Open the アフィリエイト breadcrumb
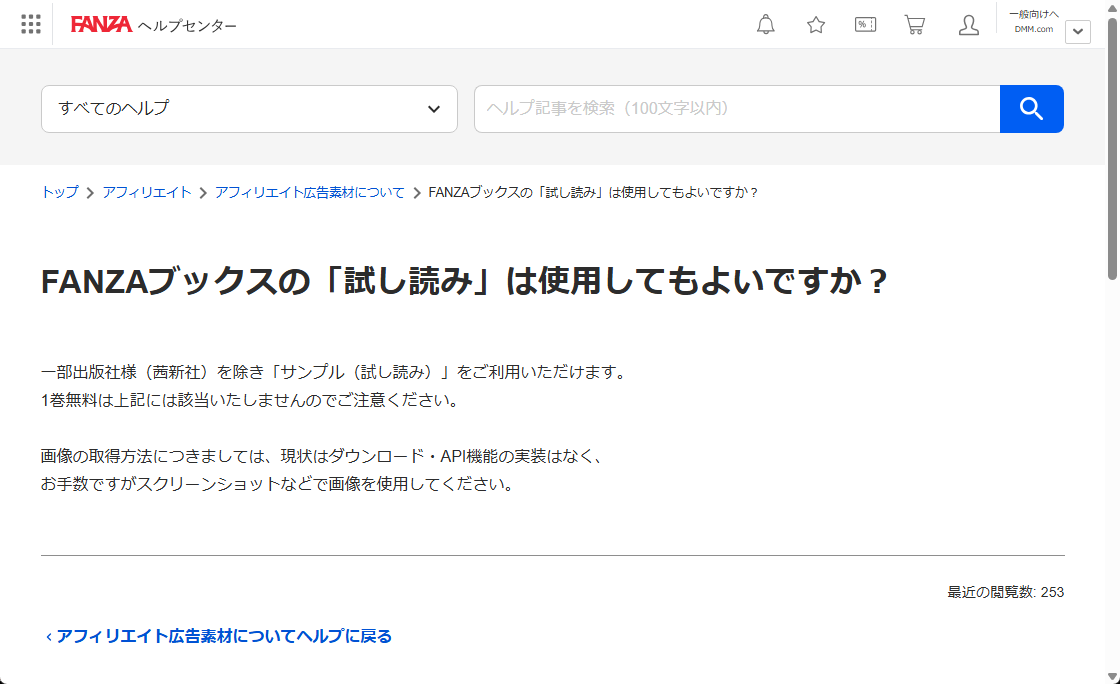Screen dimensions: 1120x684 coord(146,192)
